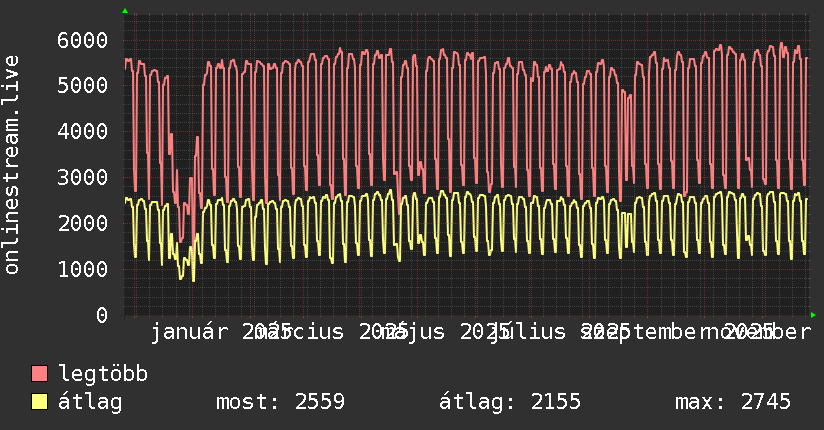Viewport: 824px width, 430px height.
Task: Click the július x-axis date label
Action: (540, 331)
